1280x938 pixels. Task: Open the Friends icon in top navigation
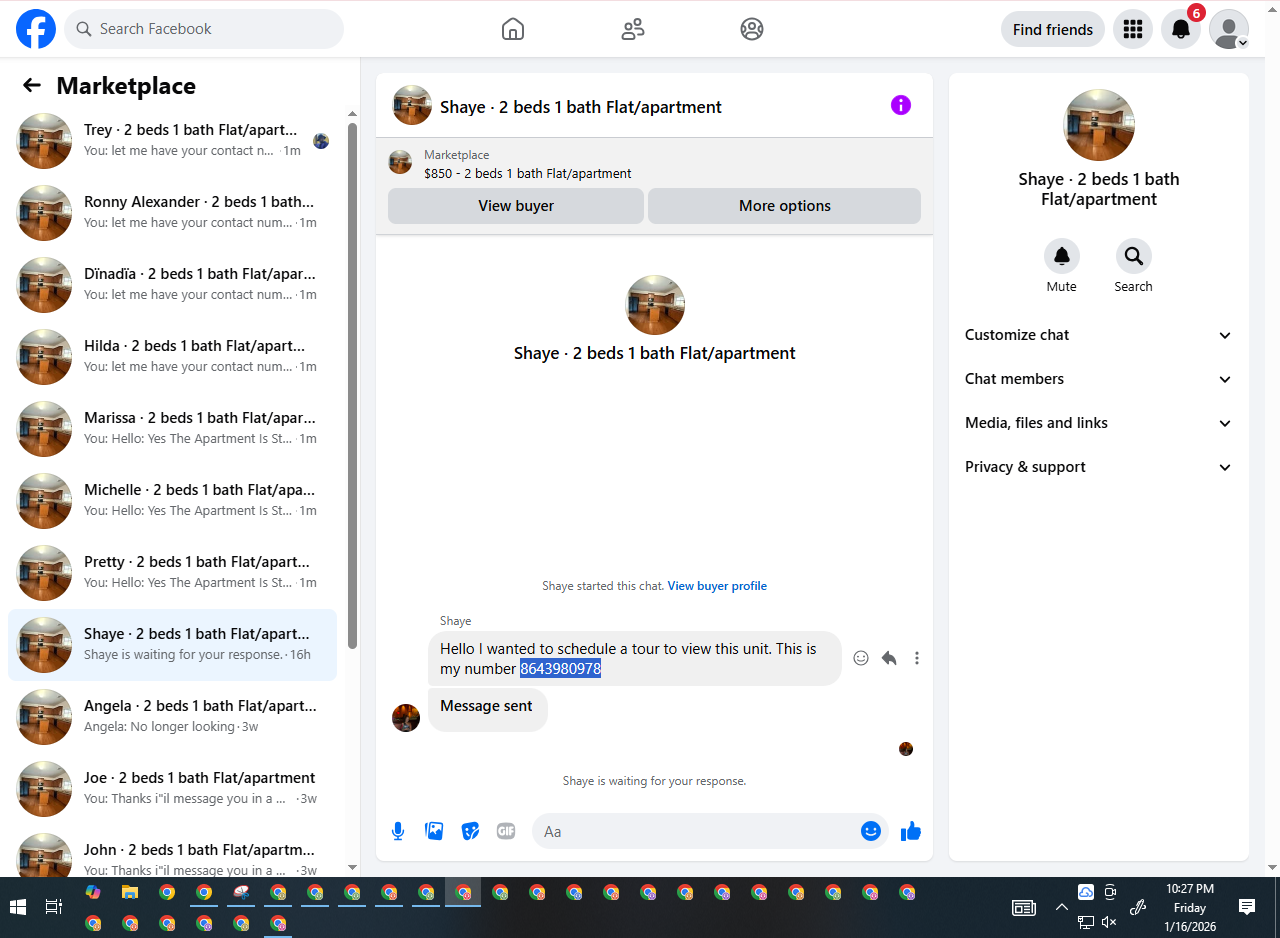point(633,29)
